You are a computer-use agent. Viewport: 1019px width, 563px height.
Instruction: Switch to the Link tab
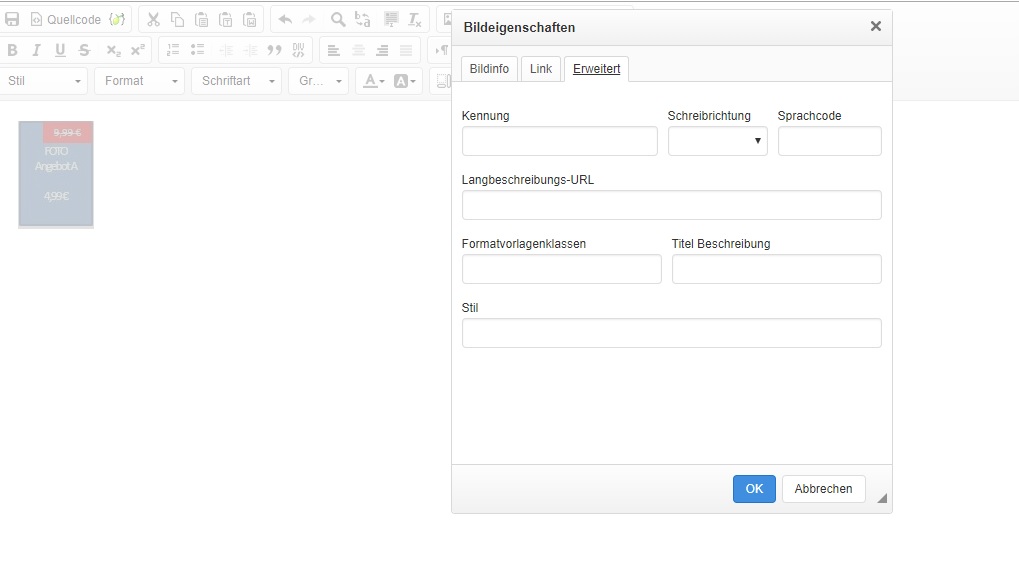click(540, 69)
